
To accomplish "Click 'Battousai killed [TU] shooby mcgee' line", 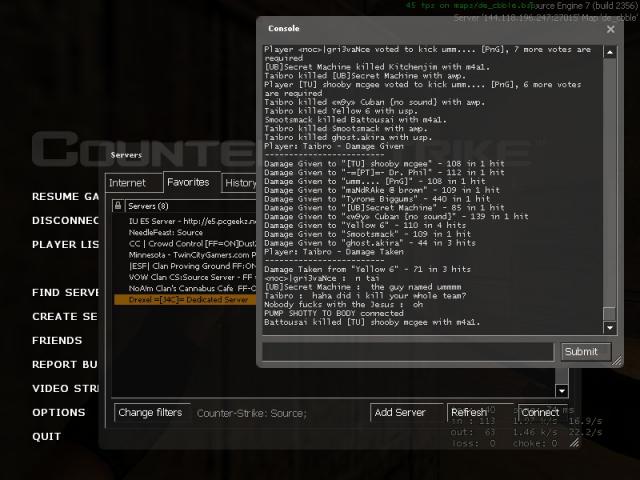I will point(372,322).
